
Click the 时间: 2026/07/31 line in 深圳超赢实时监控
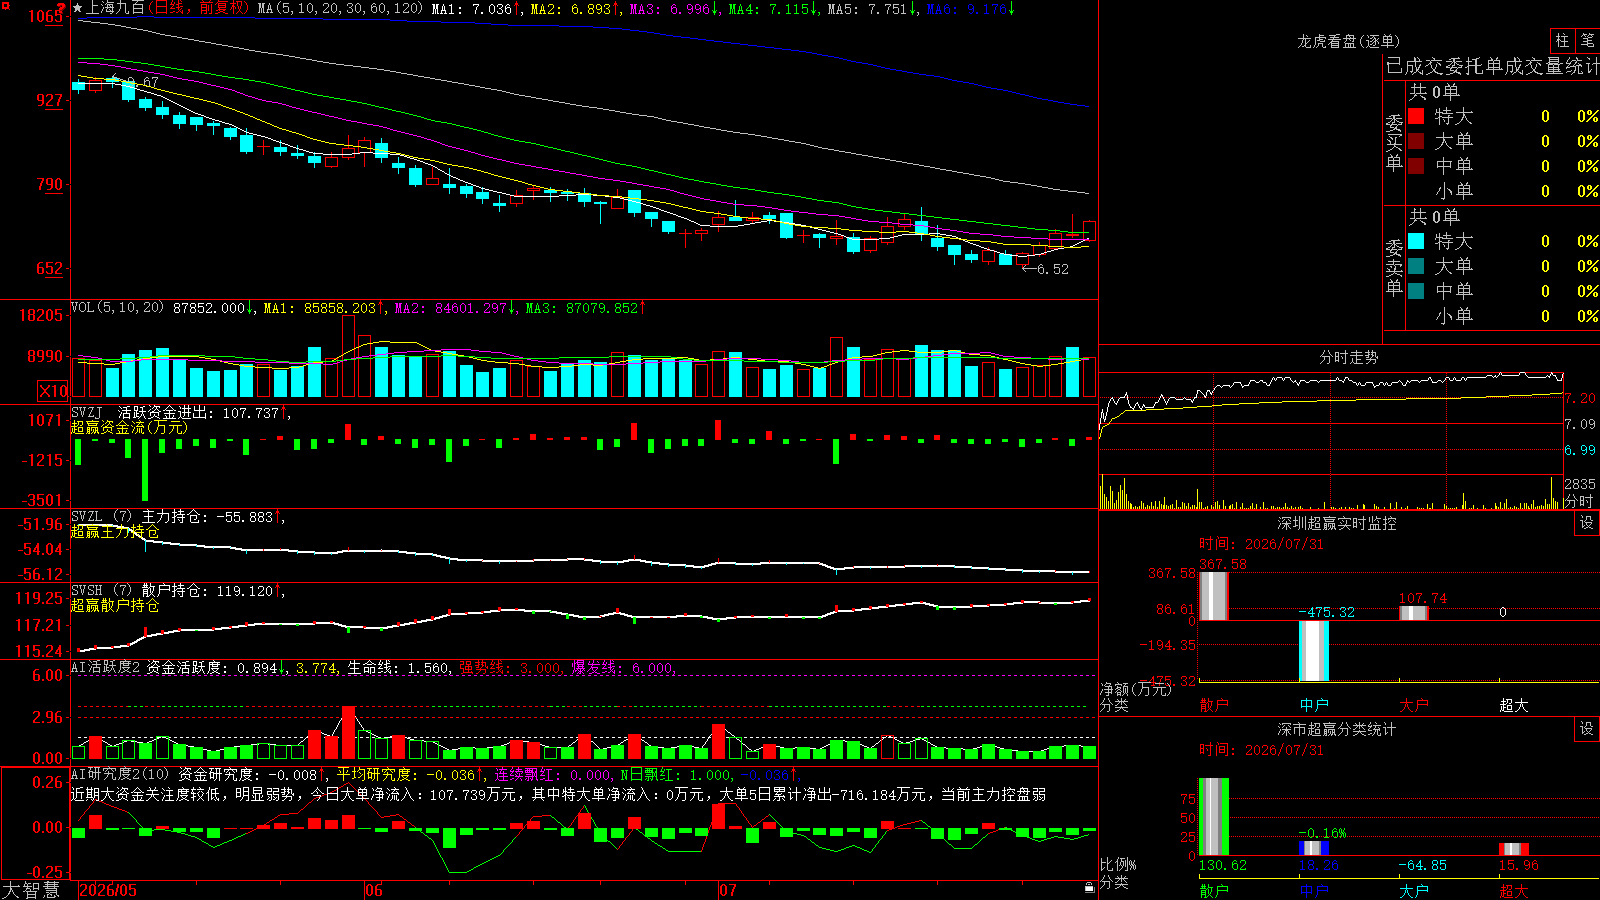click(1261, 544)
